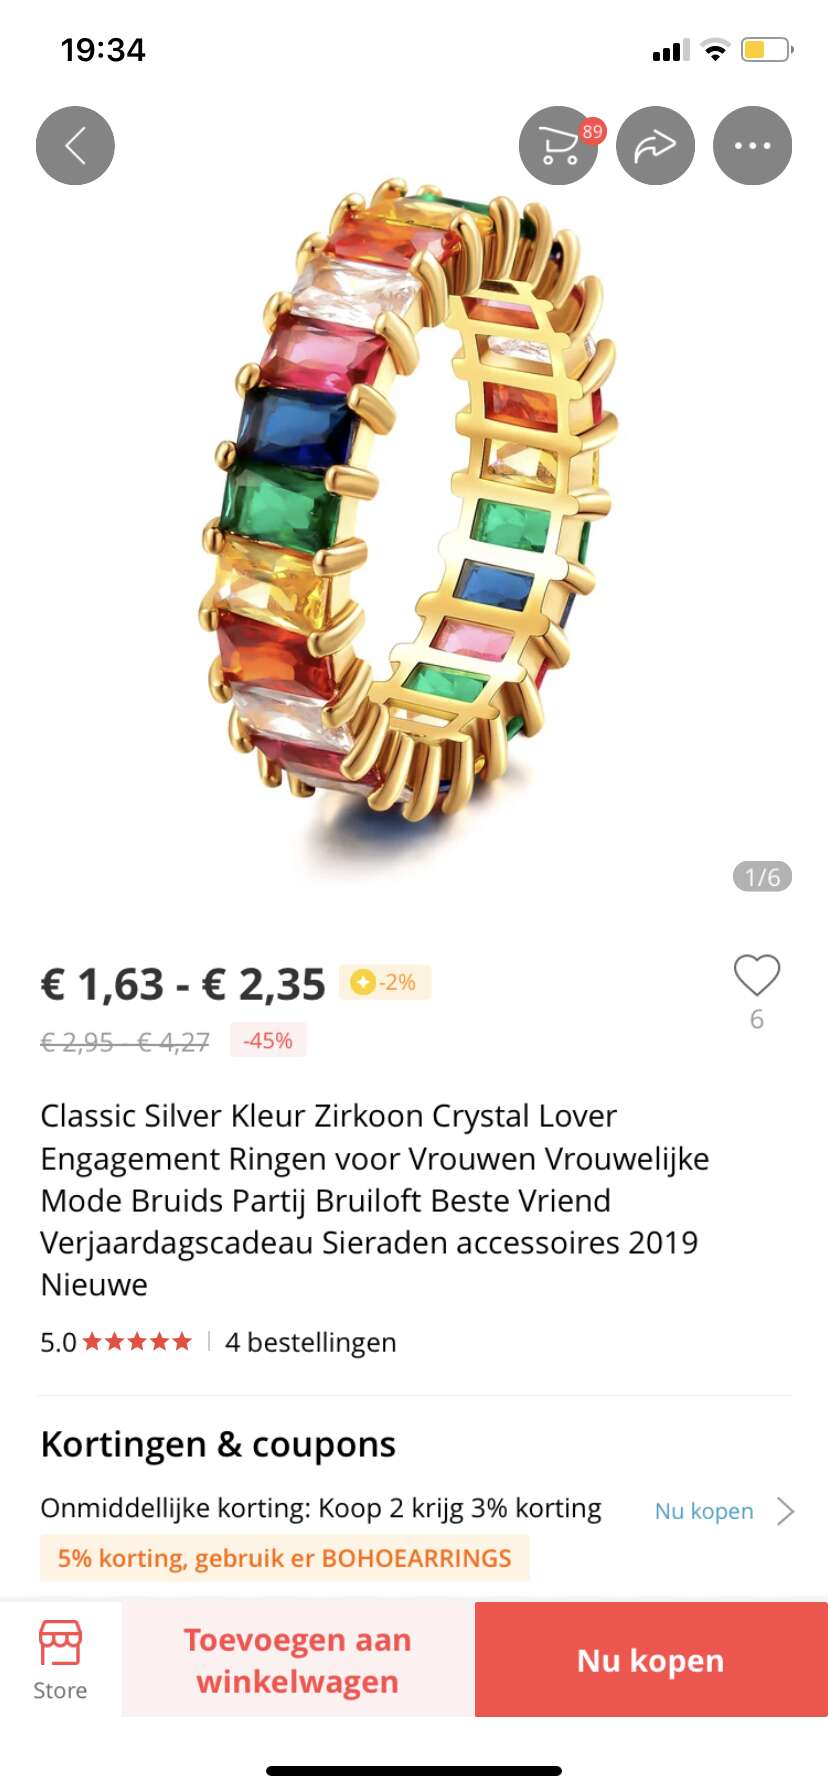Follow the blue Nu kopen link
The width and height of the screenshot is (828, 1792).
pos(704,1511)
